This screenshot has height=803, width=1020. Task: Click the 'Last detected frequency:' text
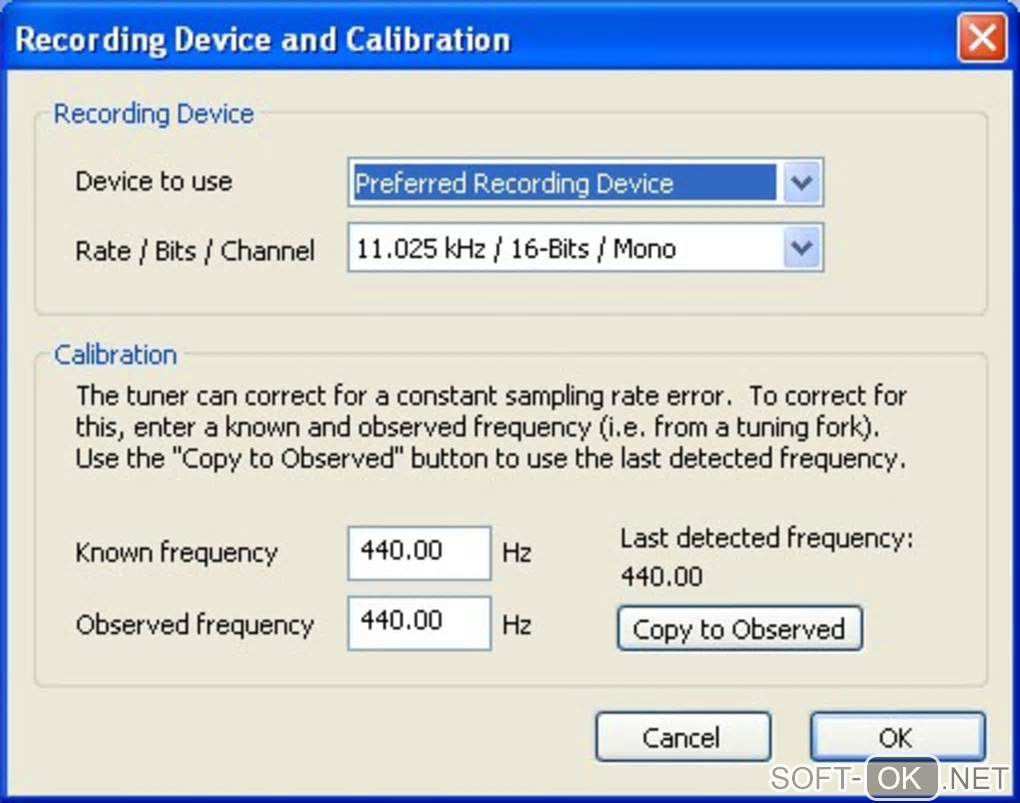[767, 538]
